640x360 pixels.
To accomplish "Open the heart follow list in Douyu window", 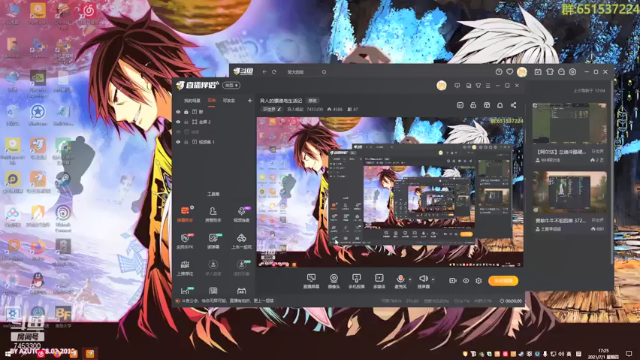I will [510, 72].
